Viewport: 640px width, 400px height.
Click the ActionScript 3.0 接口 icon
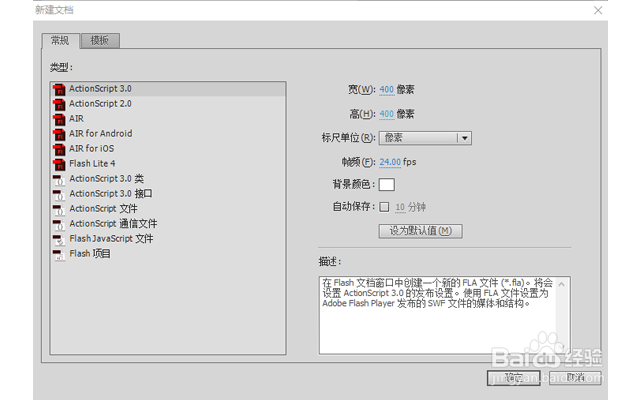coord(59,195)
